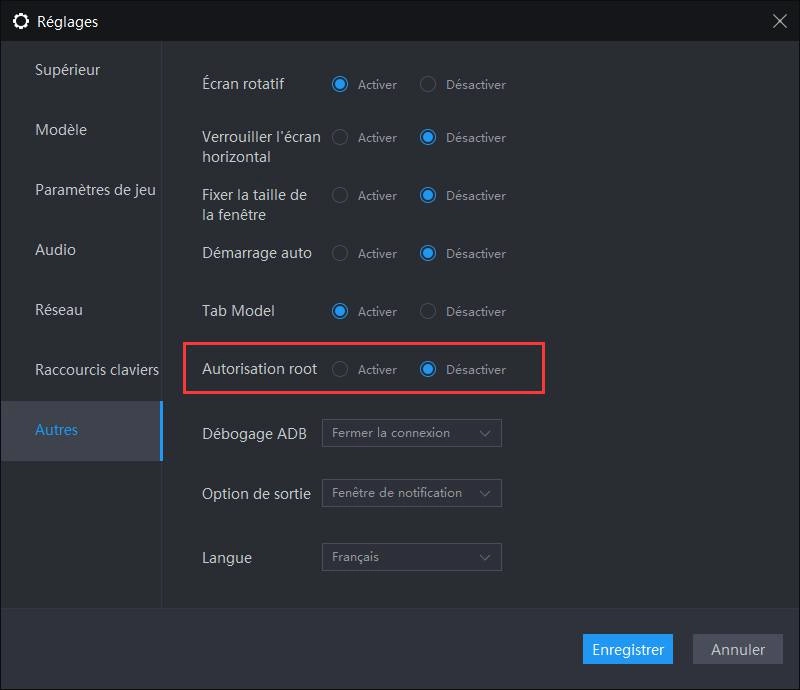Expand the Débogage ADB dropdown
This screenshot has width=800, height=690.
411,433
